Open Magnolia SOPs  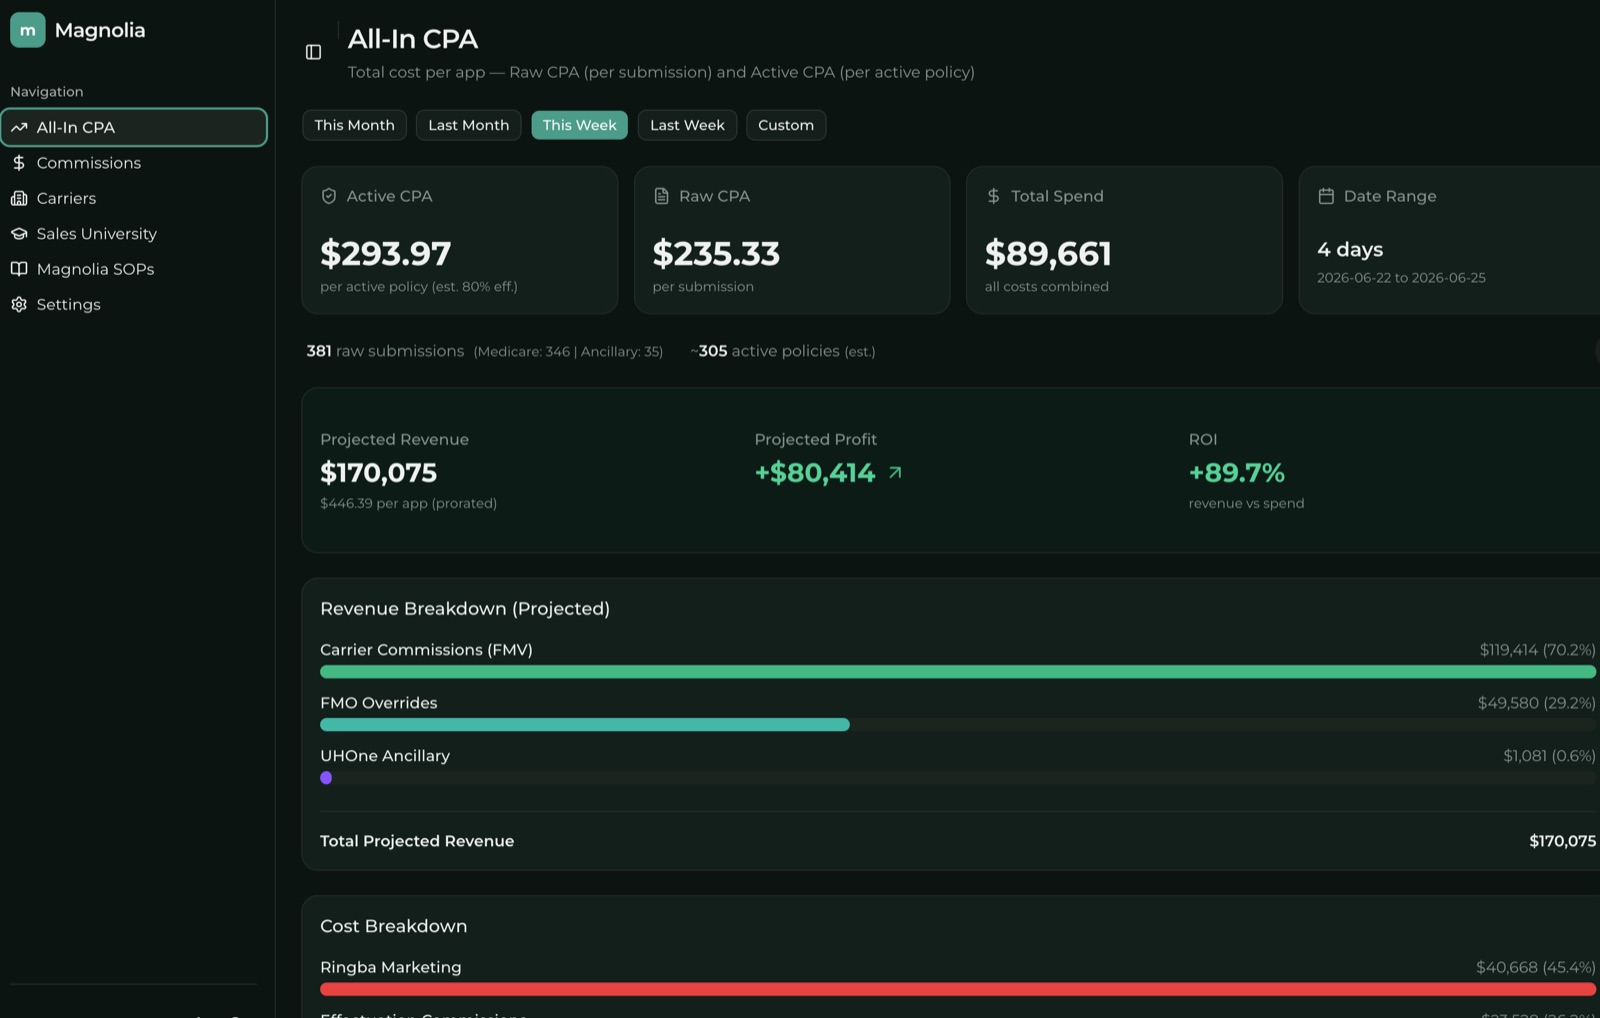134,269
